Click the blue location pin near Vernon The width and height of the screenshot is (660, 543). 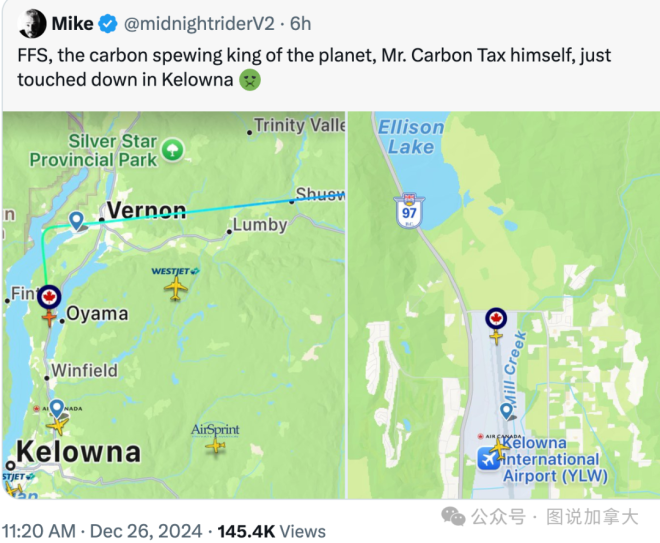click(x=76, y=221)
